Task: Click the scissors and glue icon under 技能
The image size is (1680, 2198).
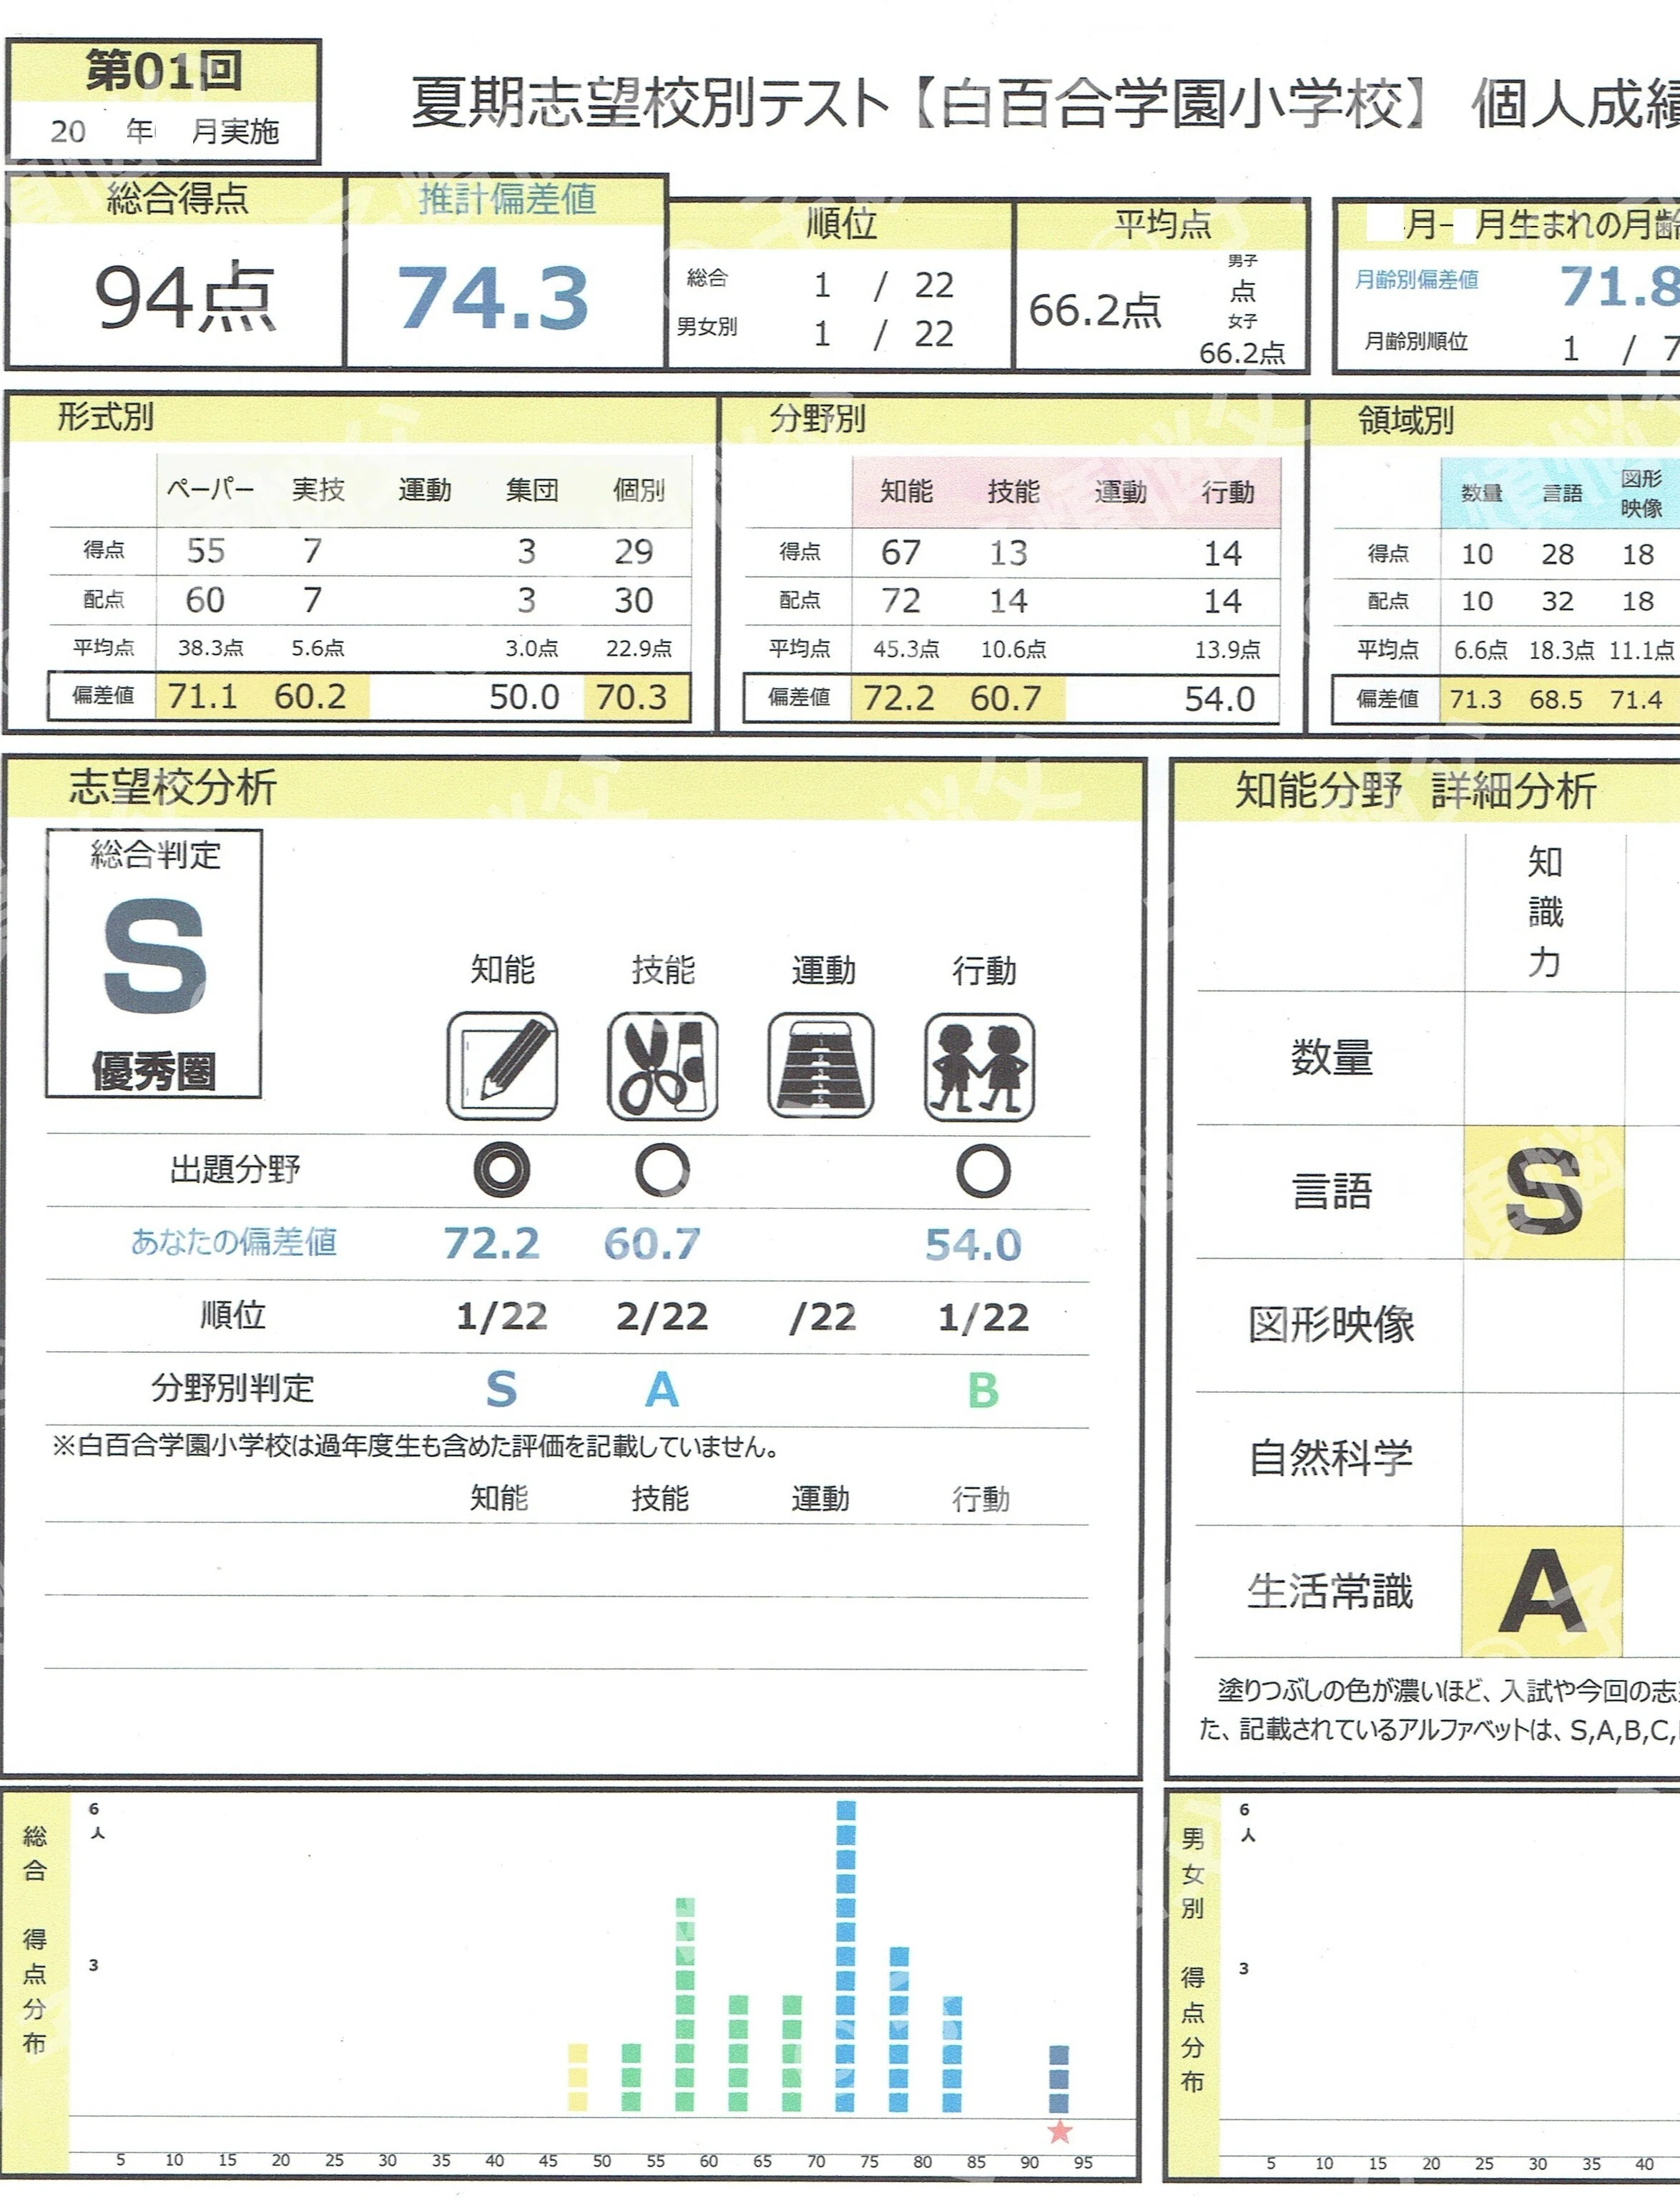Action: (662, 1065)
